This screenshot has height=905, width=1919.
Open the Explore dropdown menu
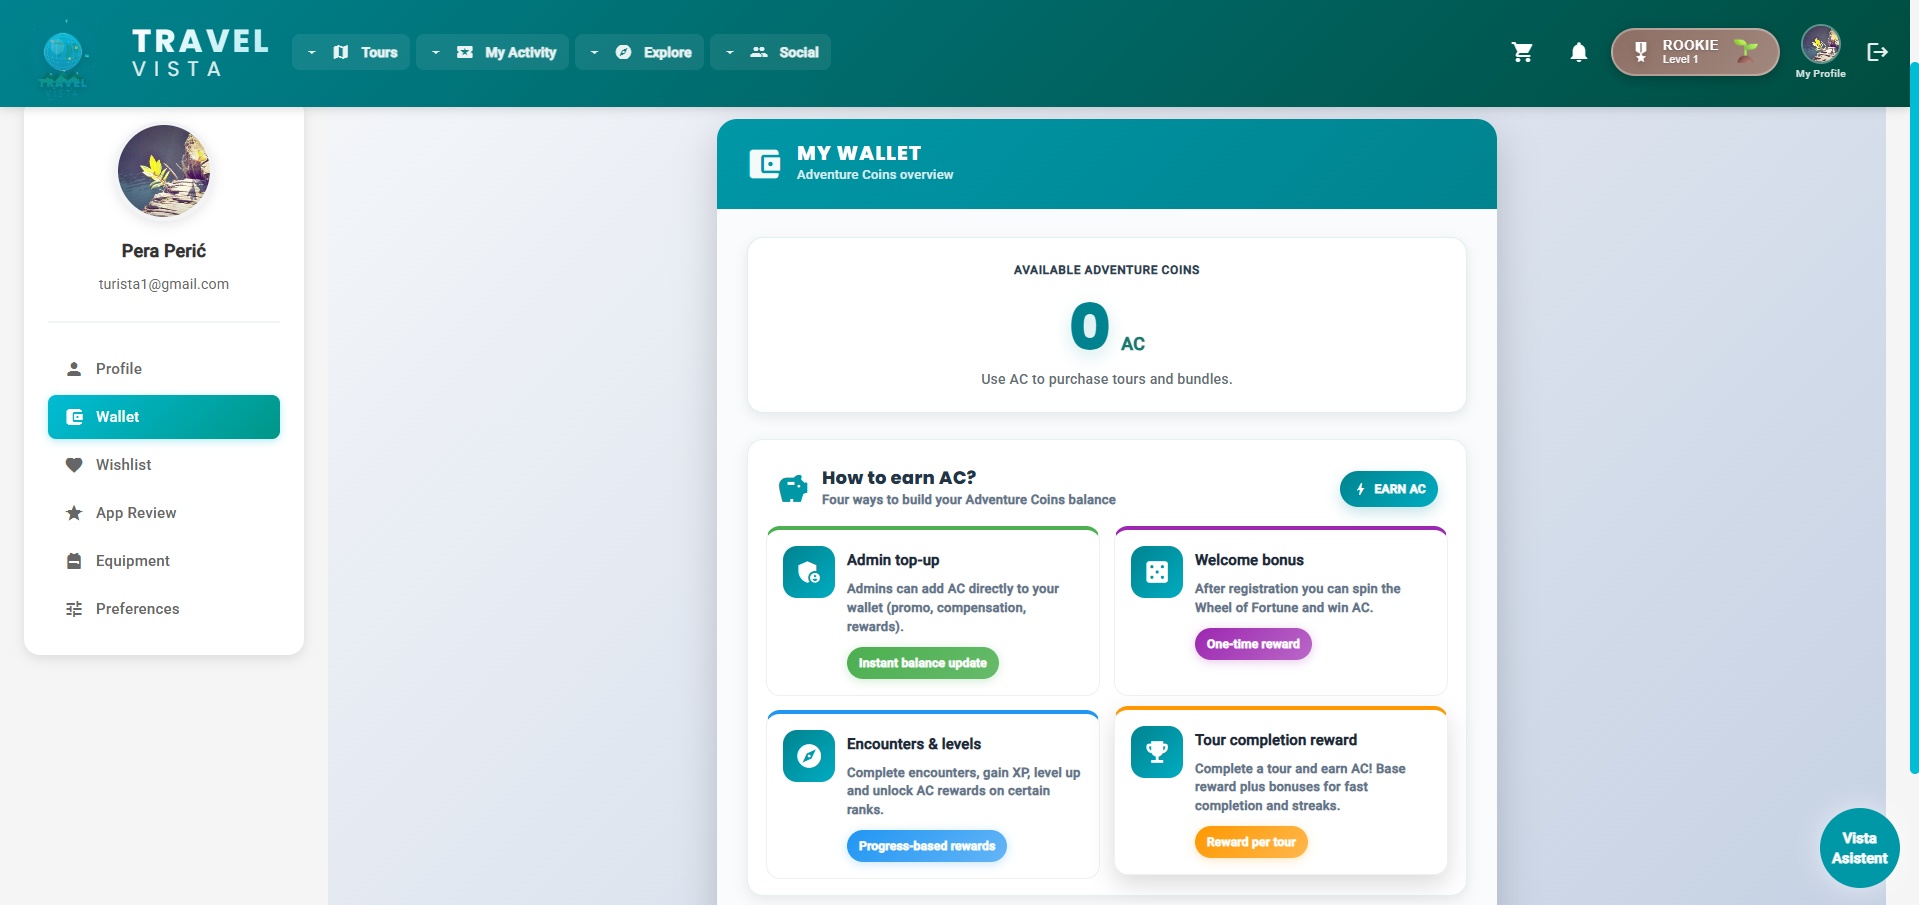(x=640, y=52)
